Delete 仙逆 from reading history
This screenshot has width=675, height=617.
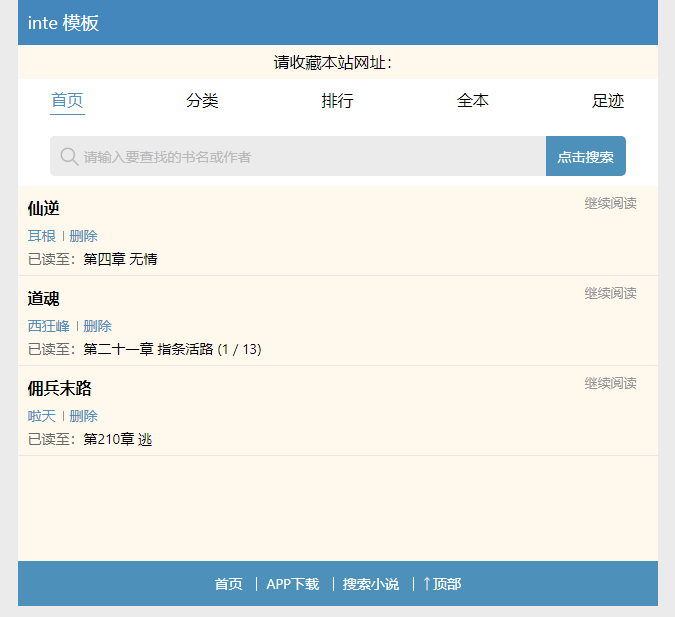point(83,236)
